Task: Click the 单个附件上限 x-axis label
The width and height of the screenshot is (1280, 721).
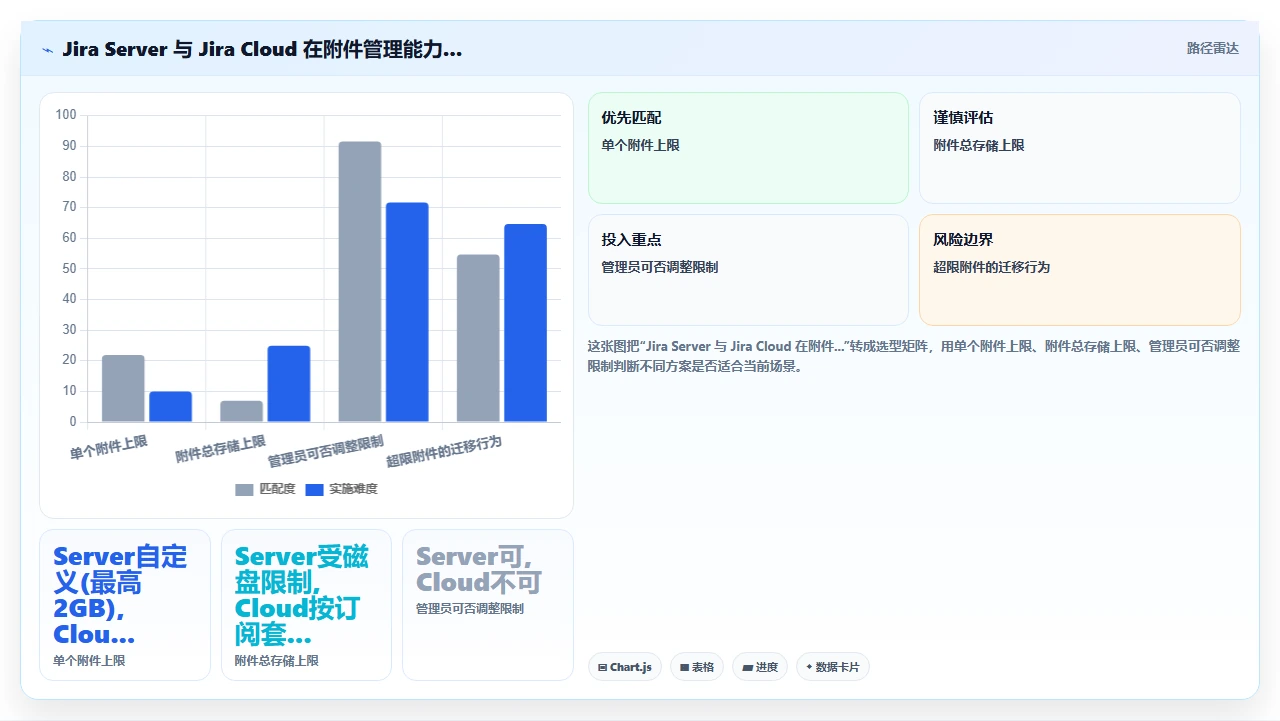Action: click(x=108, y=447)
